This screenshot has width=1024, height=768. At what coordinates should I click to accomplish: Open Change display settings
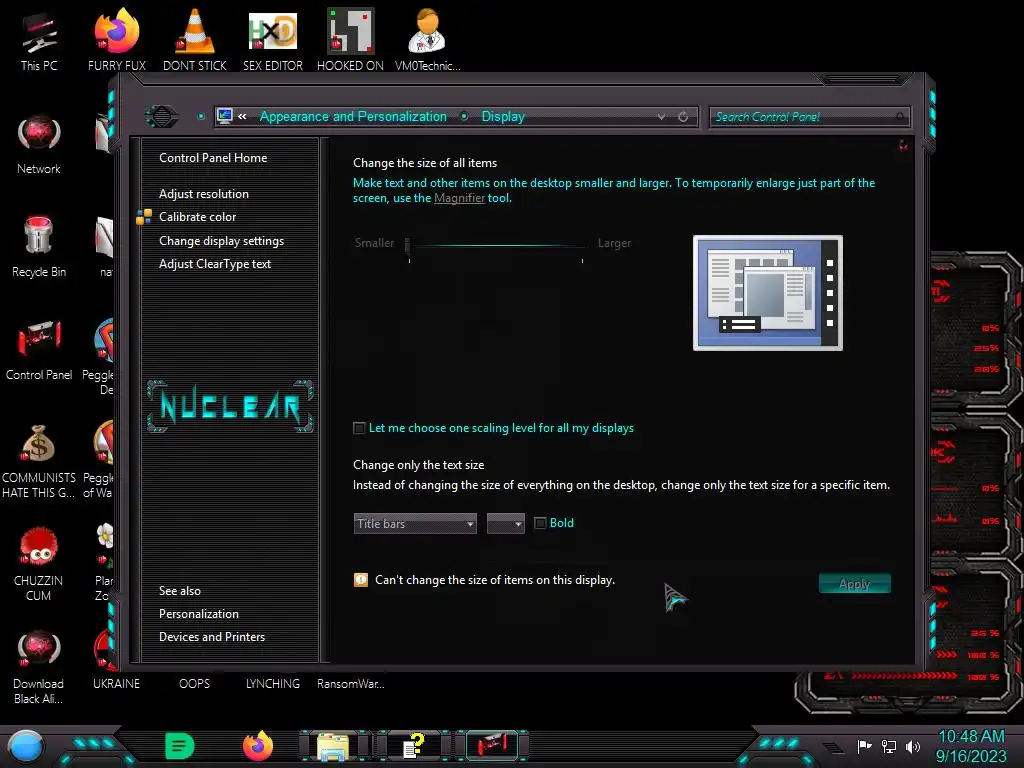coord(221,240)
